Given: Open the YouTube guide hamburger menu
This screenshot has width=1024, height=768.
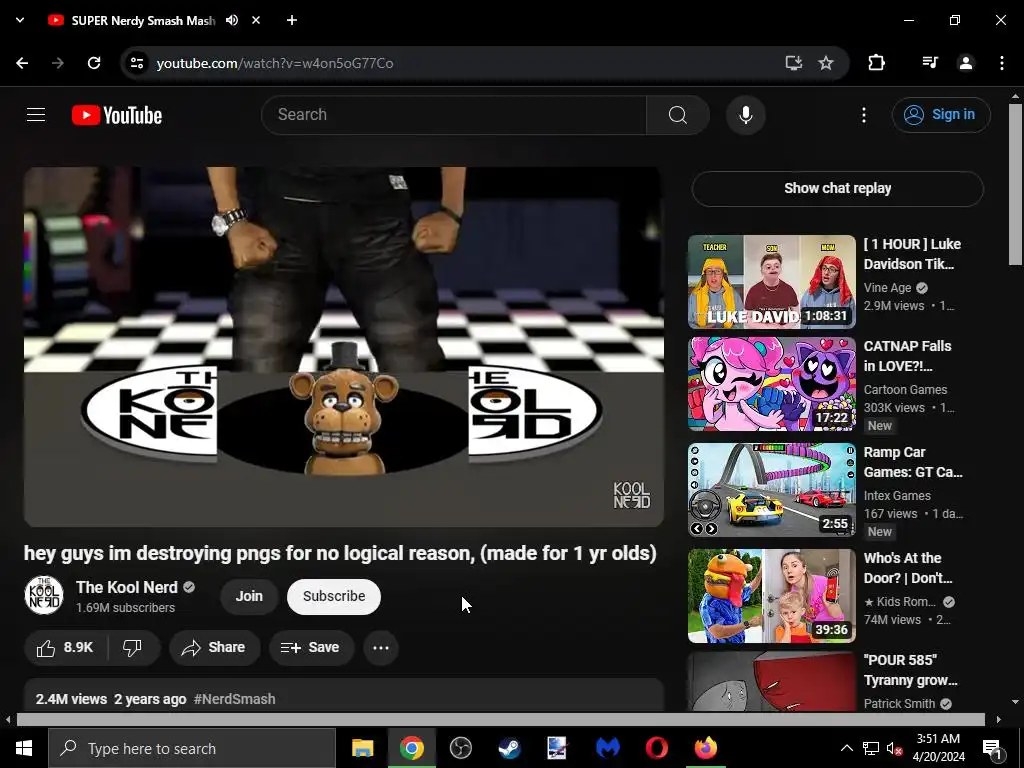Looking at the screenshot, I should [36, 115].
